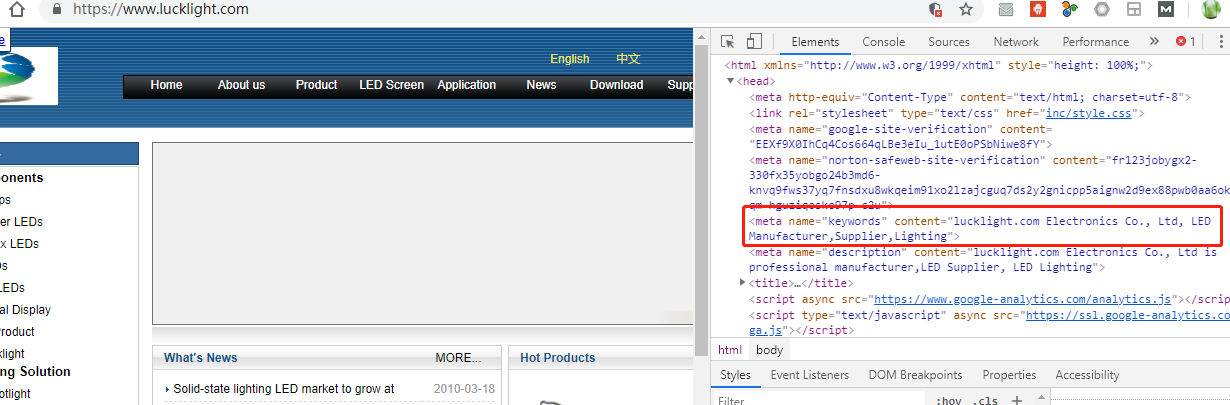Open the Properties pane tab
The height and width of the screenshot is (405, 1230).
(x=1009, y=375)
